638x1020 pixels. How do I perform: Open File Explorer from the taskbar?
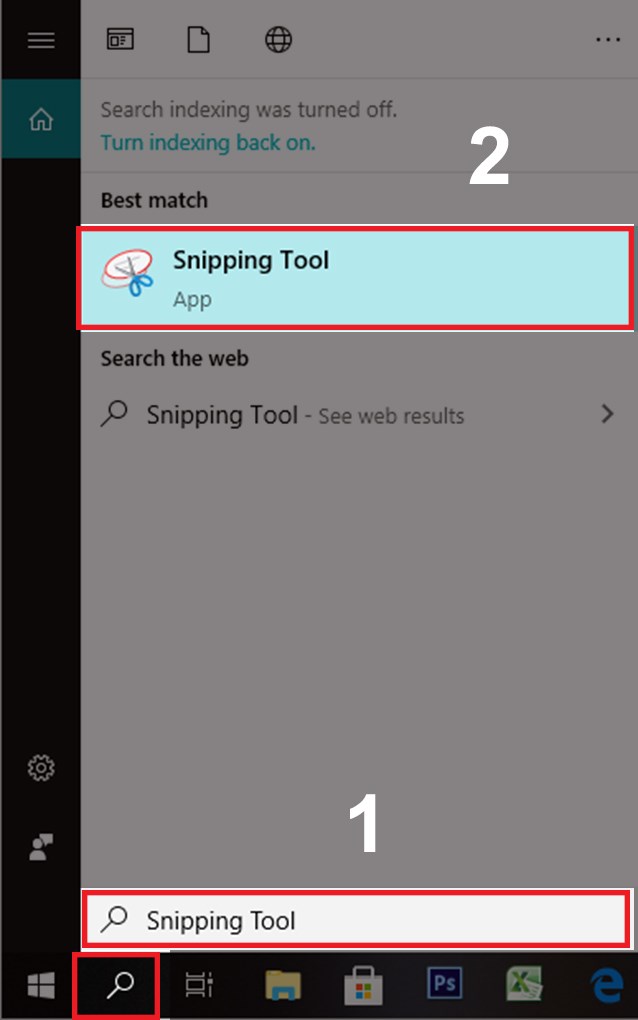(282, 984)
